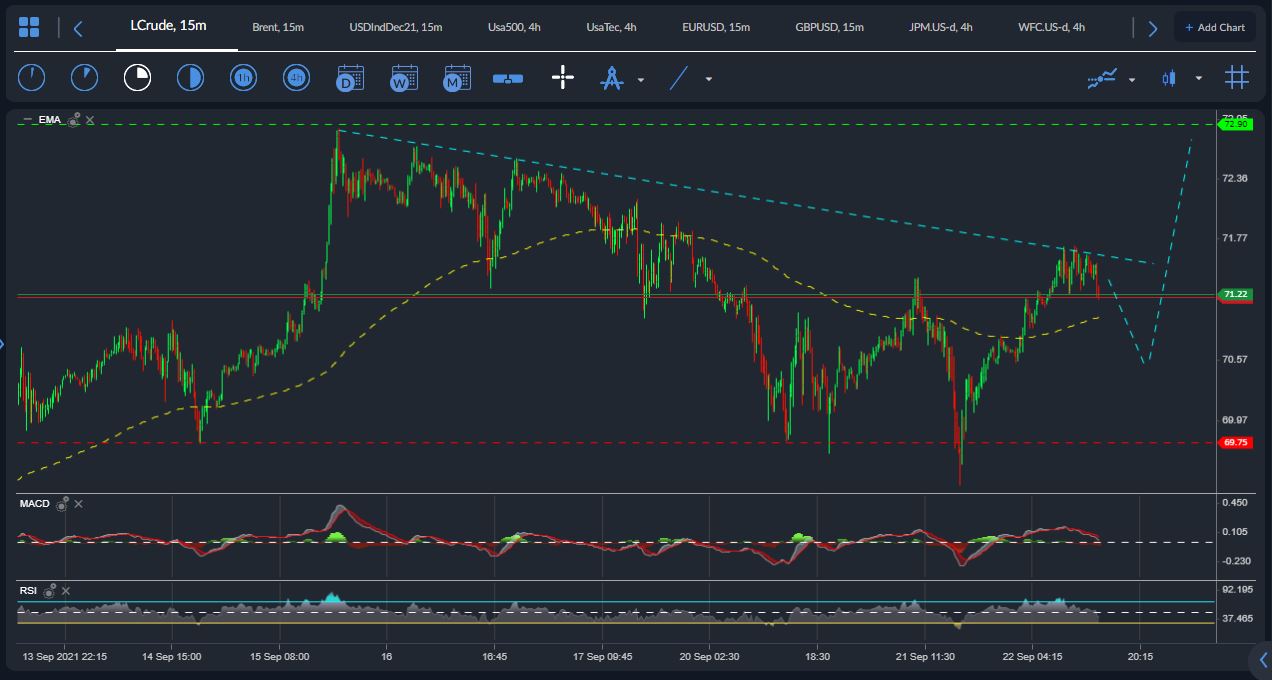Collapse the EMA legend with minus
The width and height of the screenshot is (1272, 680).
point(28,120)
